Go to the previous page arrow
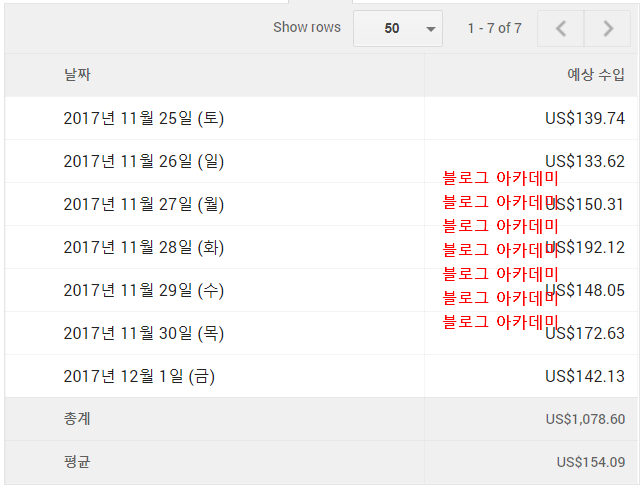 561,29
